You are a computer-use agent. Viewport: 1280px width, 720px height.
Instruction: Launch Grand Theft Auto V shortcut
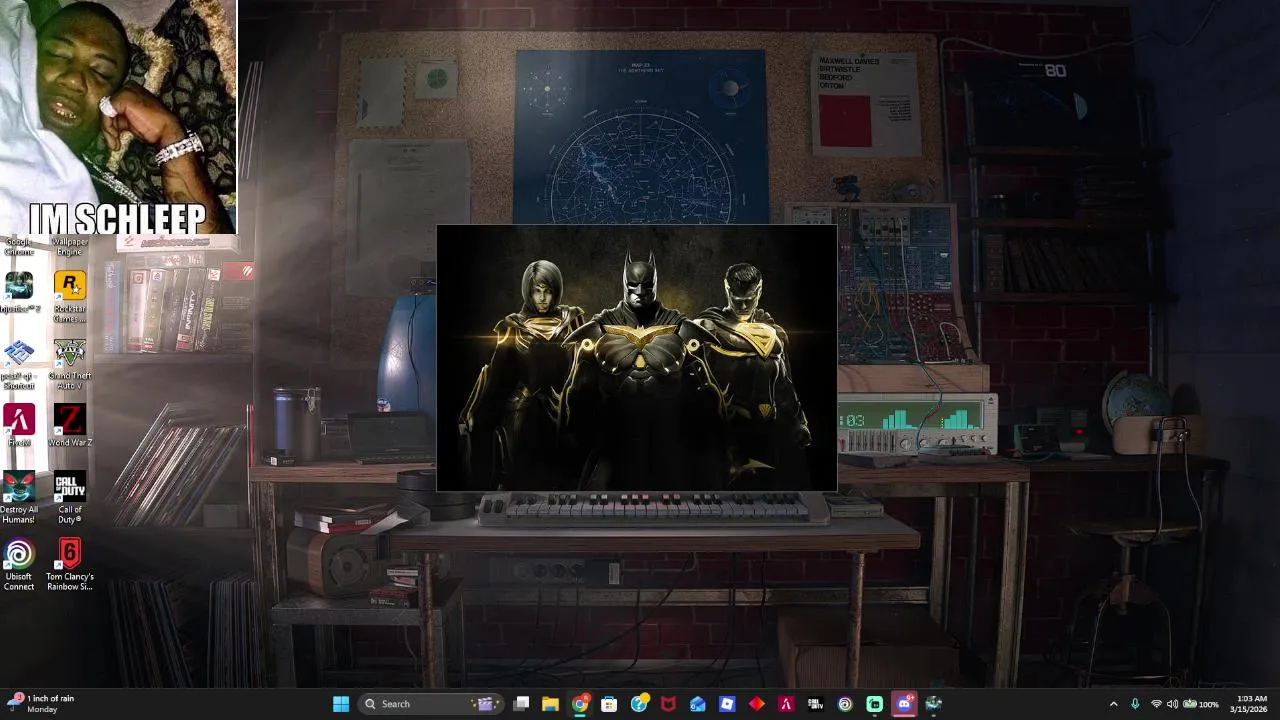[70, 364]
